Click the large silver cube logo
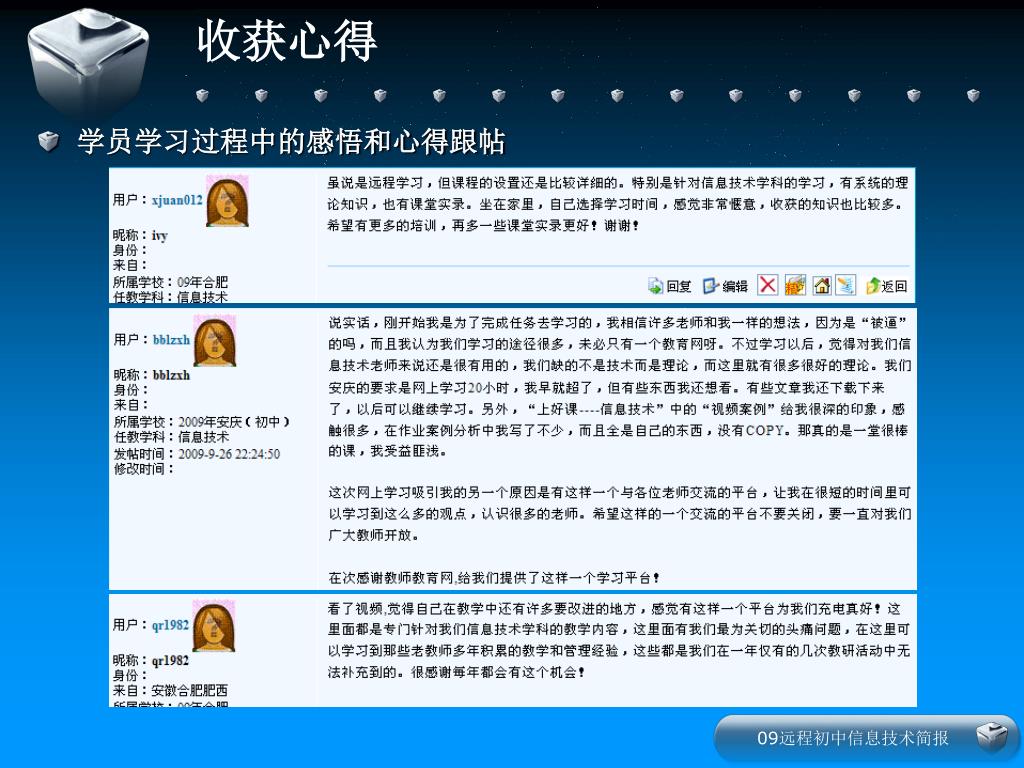Screen dimensions: 1024x768 (x=88, y=62)
